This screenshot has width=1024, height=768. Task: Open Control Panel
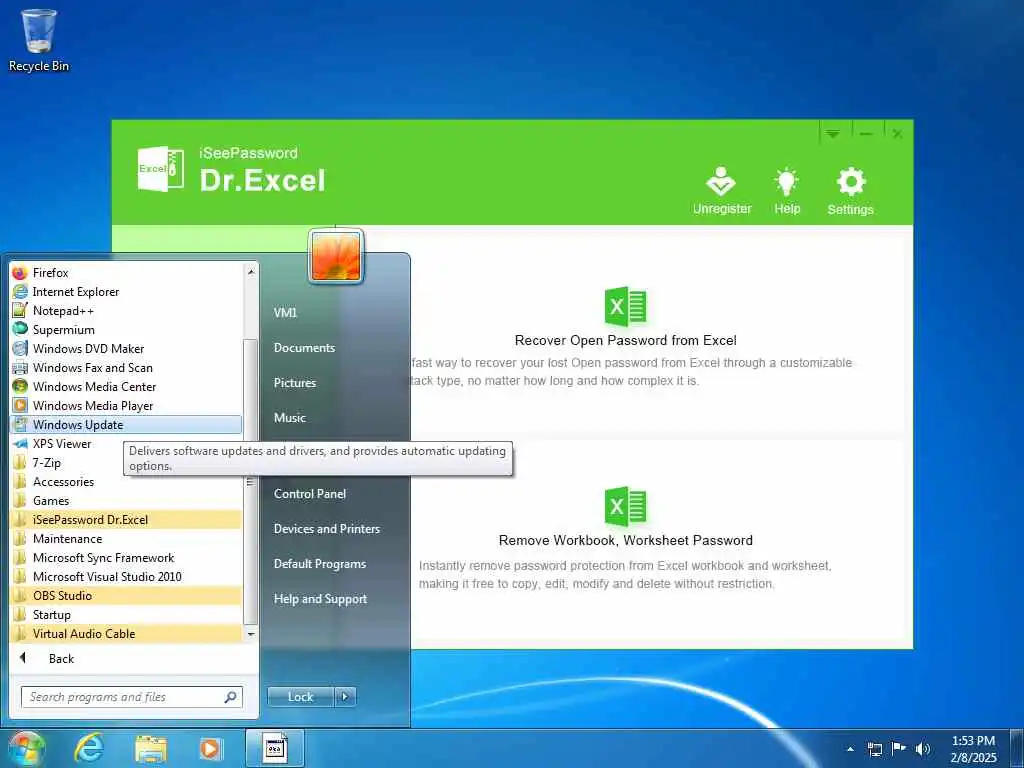(310, 494)
